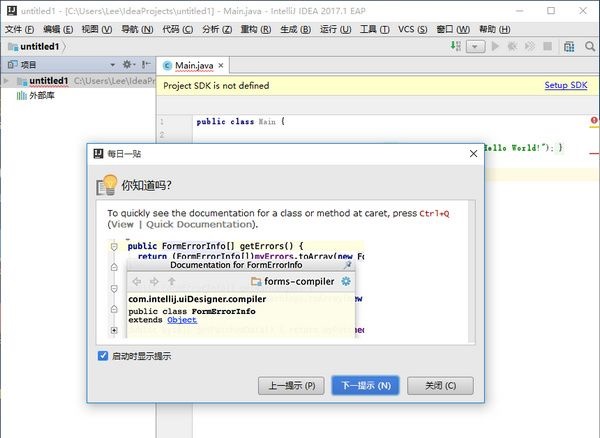Click the green Run arrow icon
Screen dimensions: 600x438
(495, 46)
